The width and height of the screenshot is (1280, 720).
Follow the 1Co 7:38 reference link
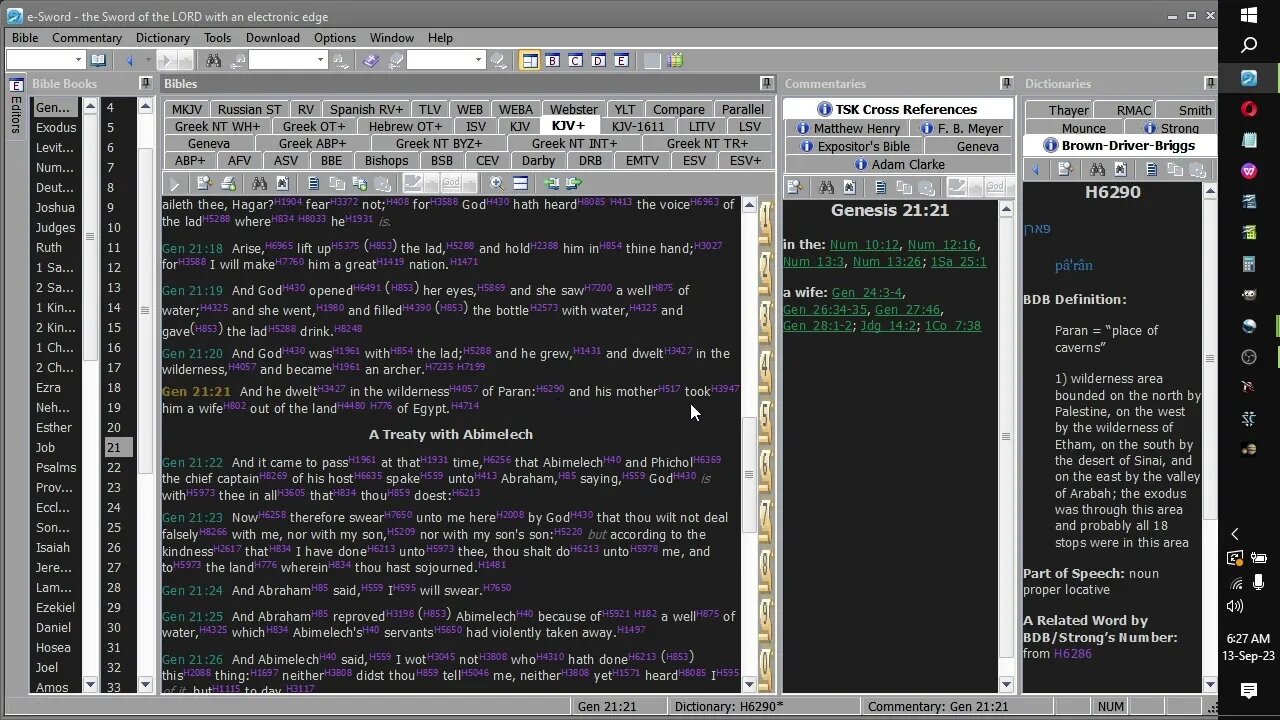pyautogui.click(x=952, y=325)
